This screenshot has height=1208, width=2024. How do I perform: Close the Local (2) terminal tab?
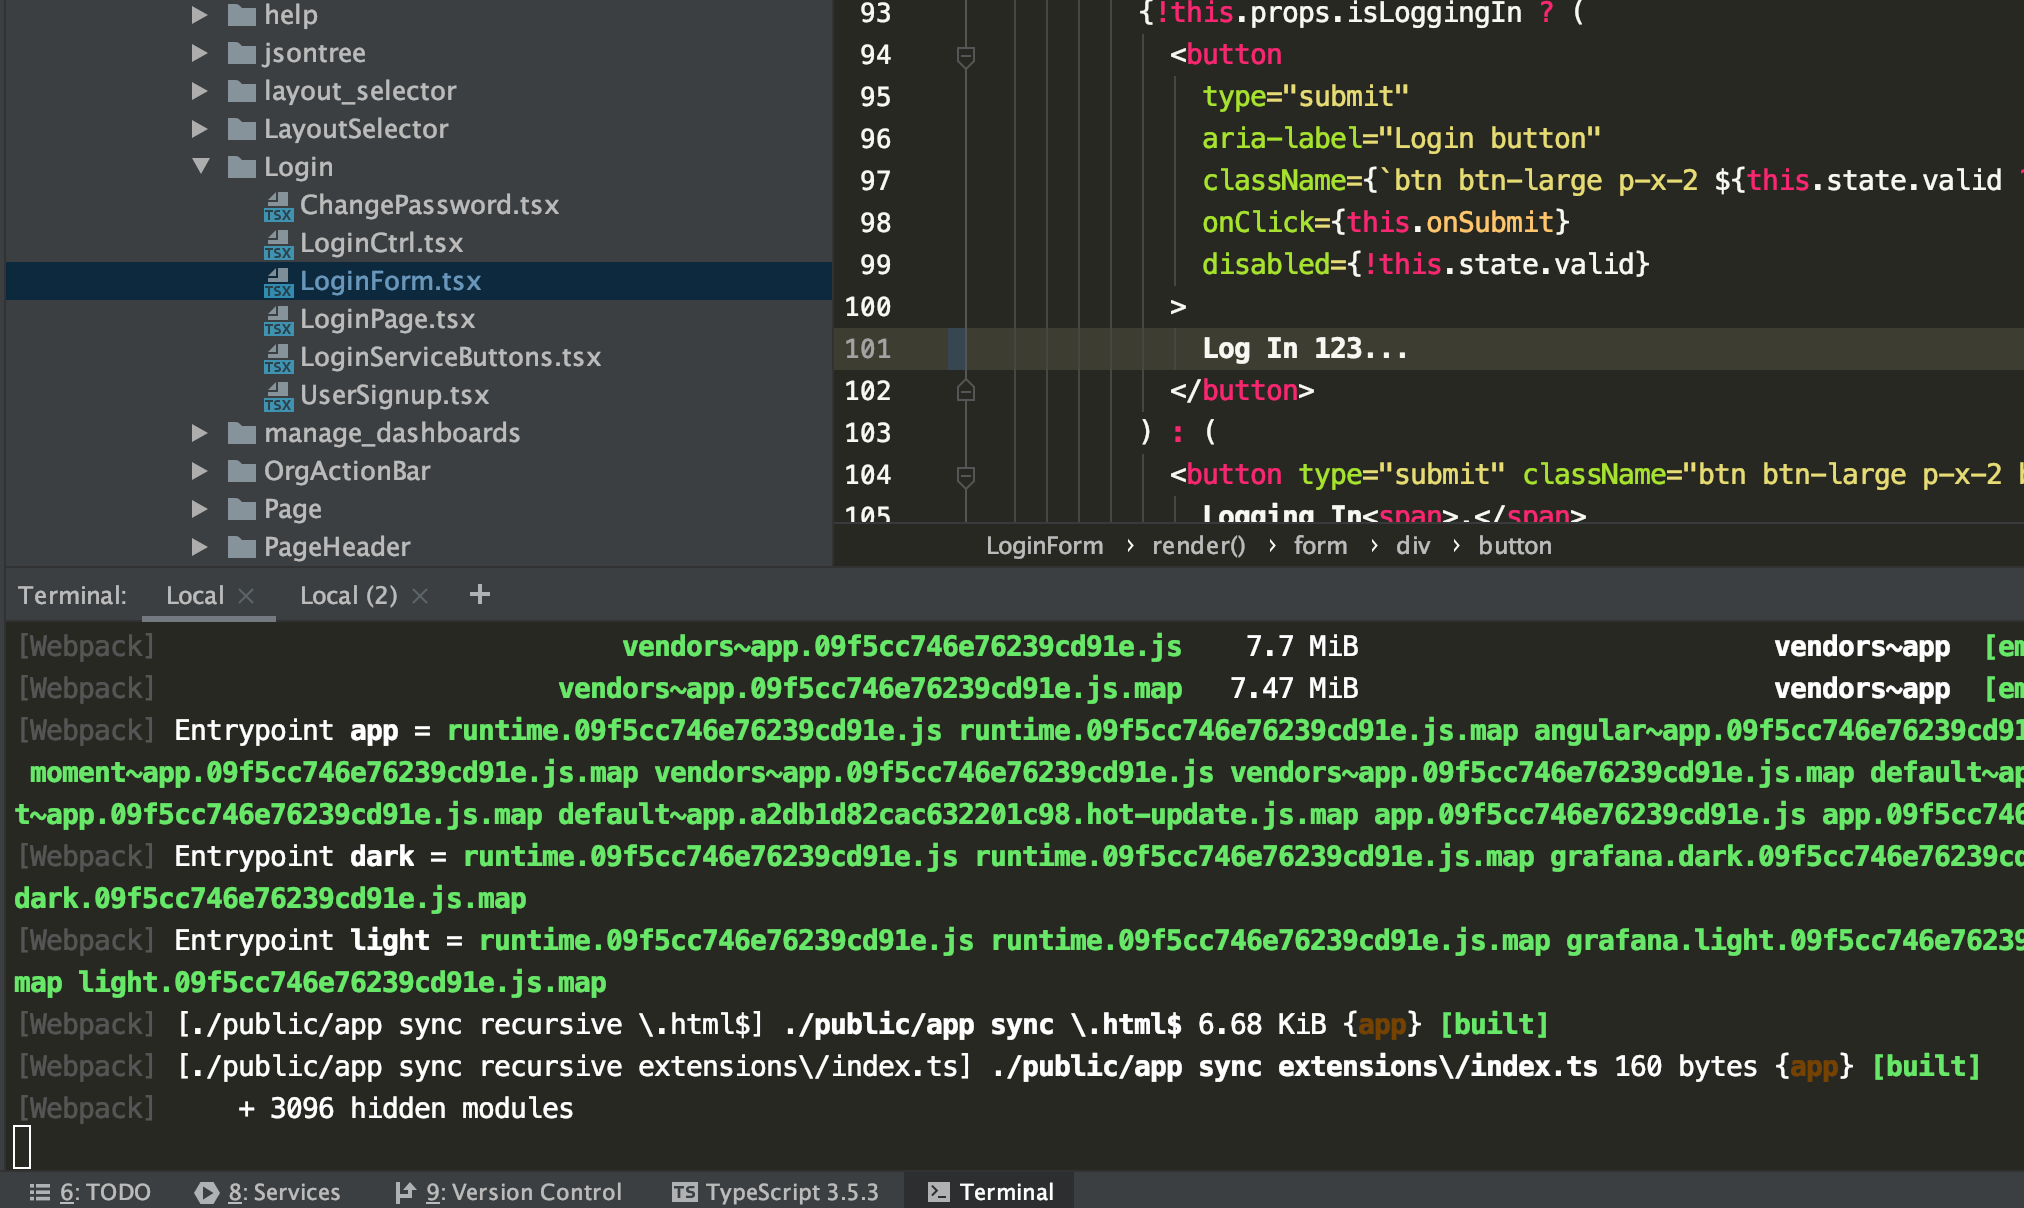420,596
